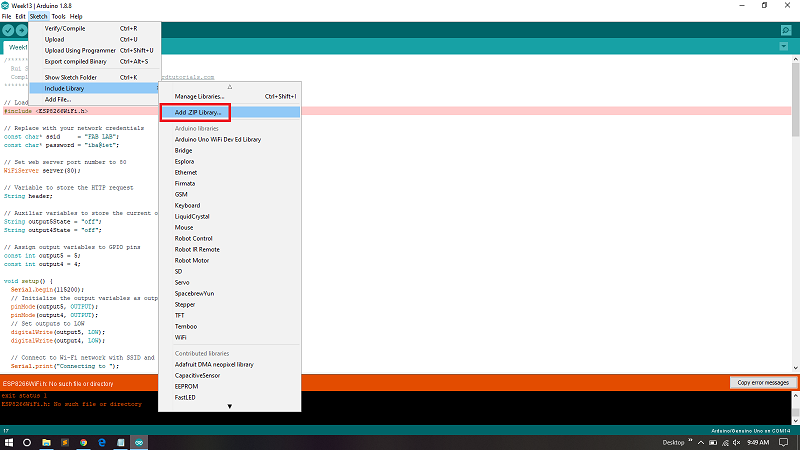Include the EEPROM library
Screen dimensions: 800x450
[230, 386]
